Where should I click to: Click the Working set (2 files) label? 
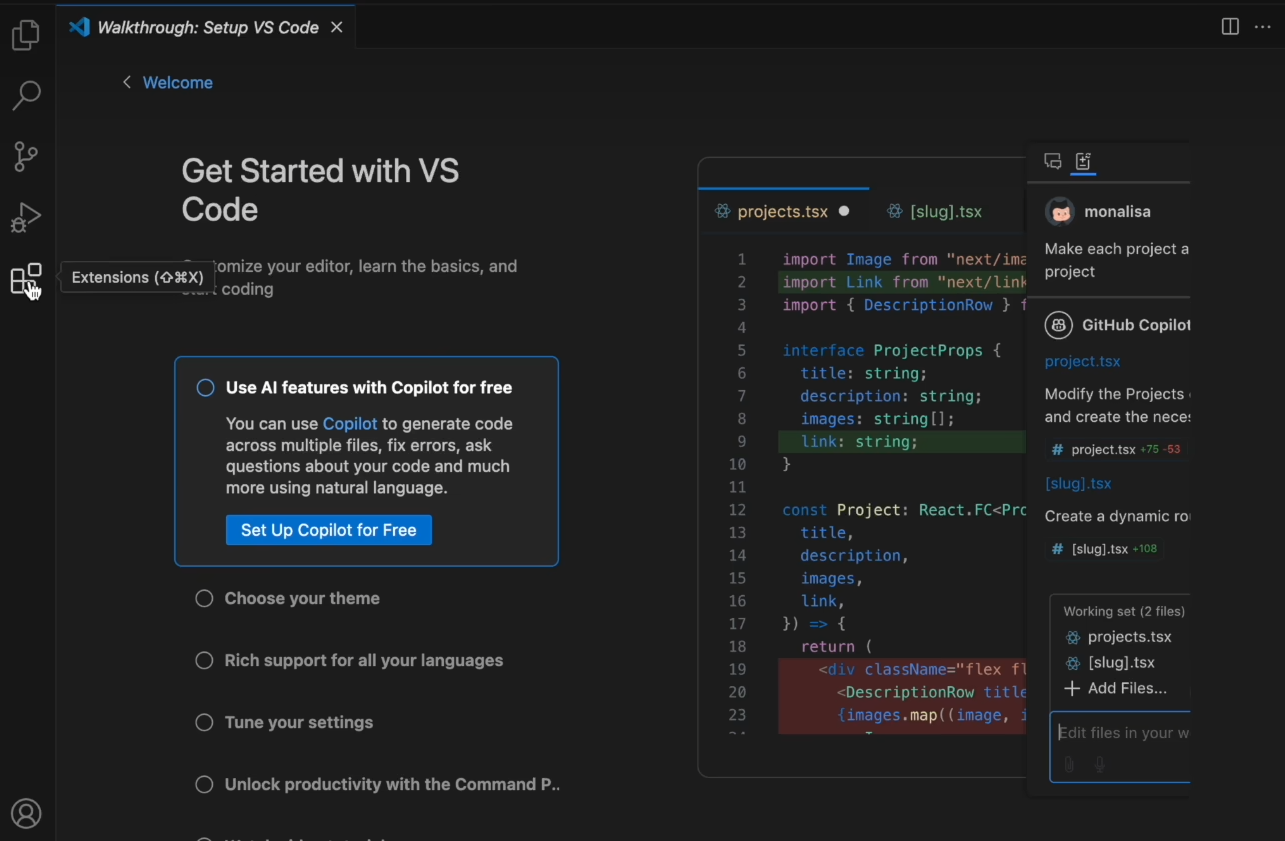[x=1124, y=611]
